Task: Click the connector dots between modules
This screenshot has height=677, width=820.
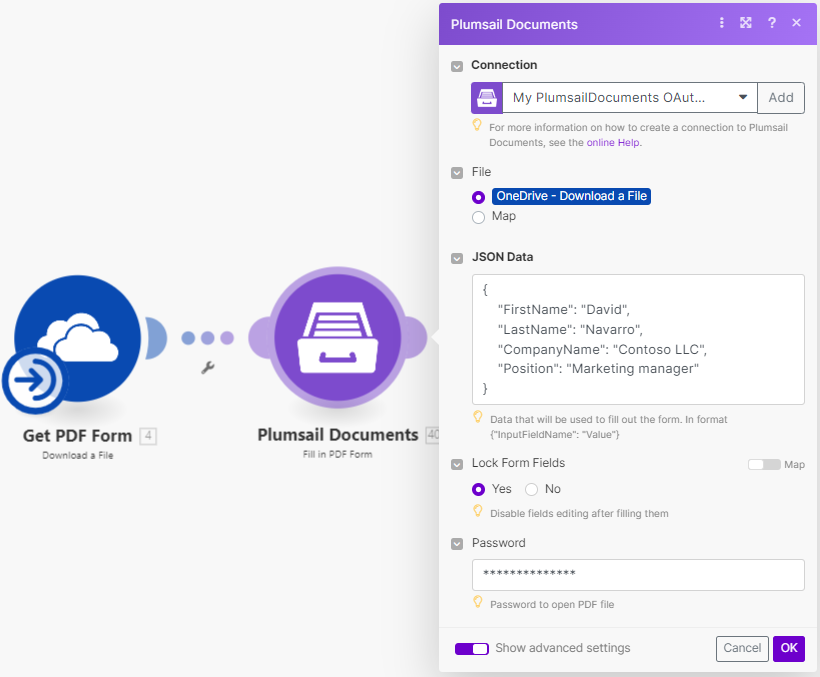Action: click(x=208, y=338)
